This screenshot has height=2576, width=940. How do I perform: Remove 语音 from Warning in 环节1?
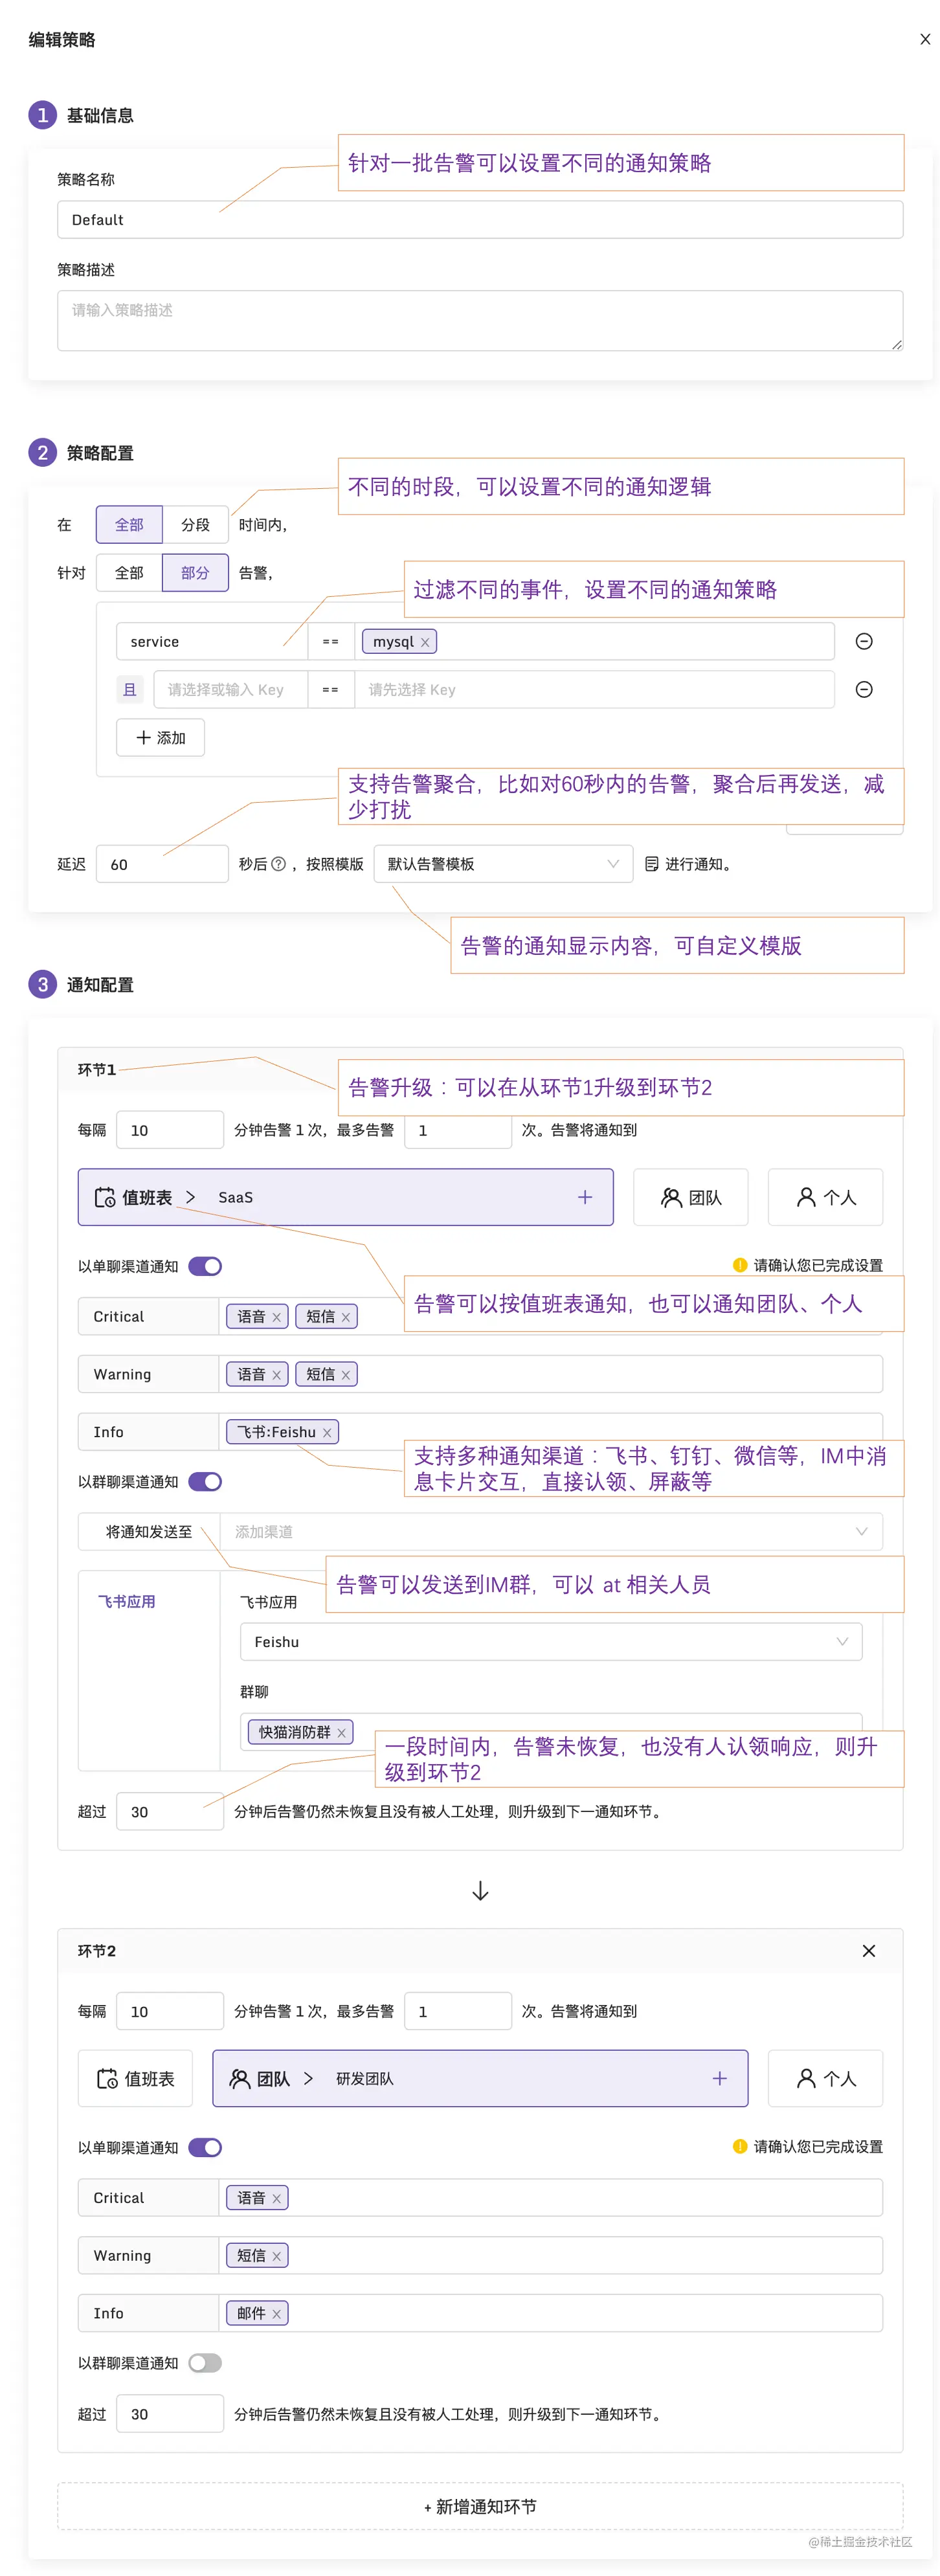[x=277, y=1375]
